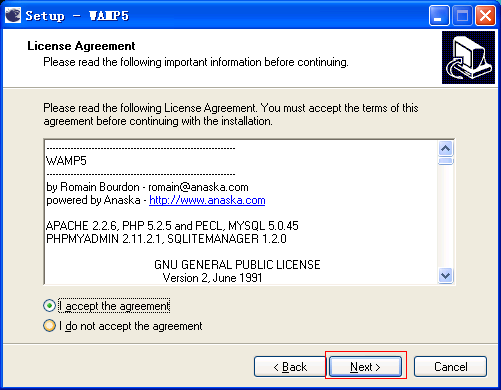
Task: Click the APACHE 2.2.6 version line in license
Action: pos(172,226)
